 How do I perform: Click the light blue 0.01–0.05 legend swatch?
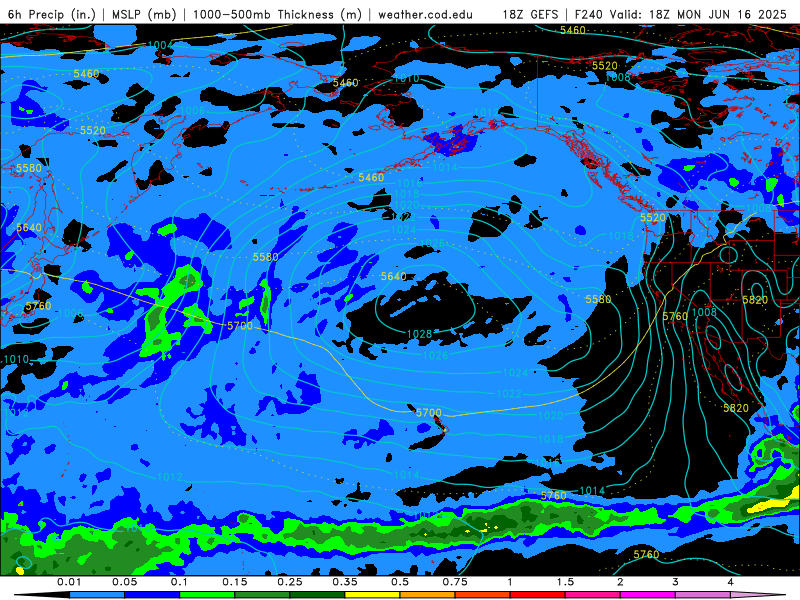pos(97,595)
